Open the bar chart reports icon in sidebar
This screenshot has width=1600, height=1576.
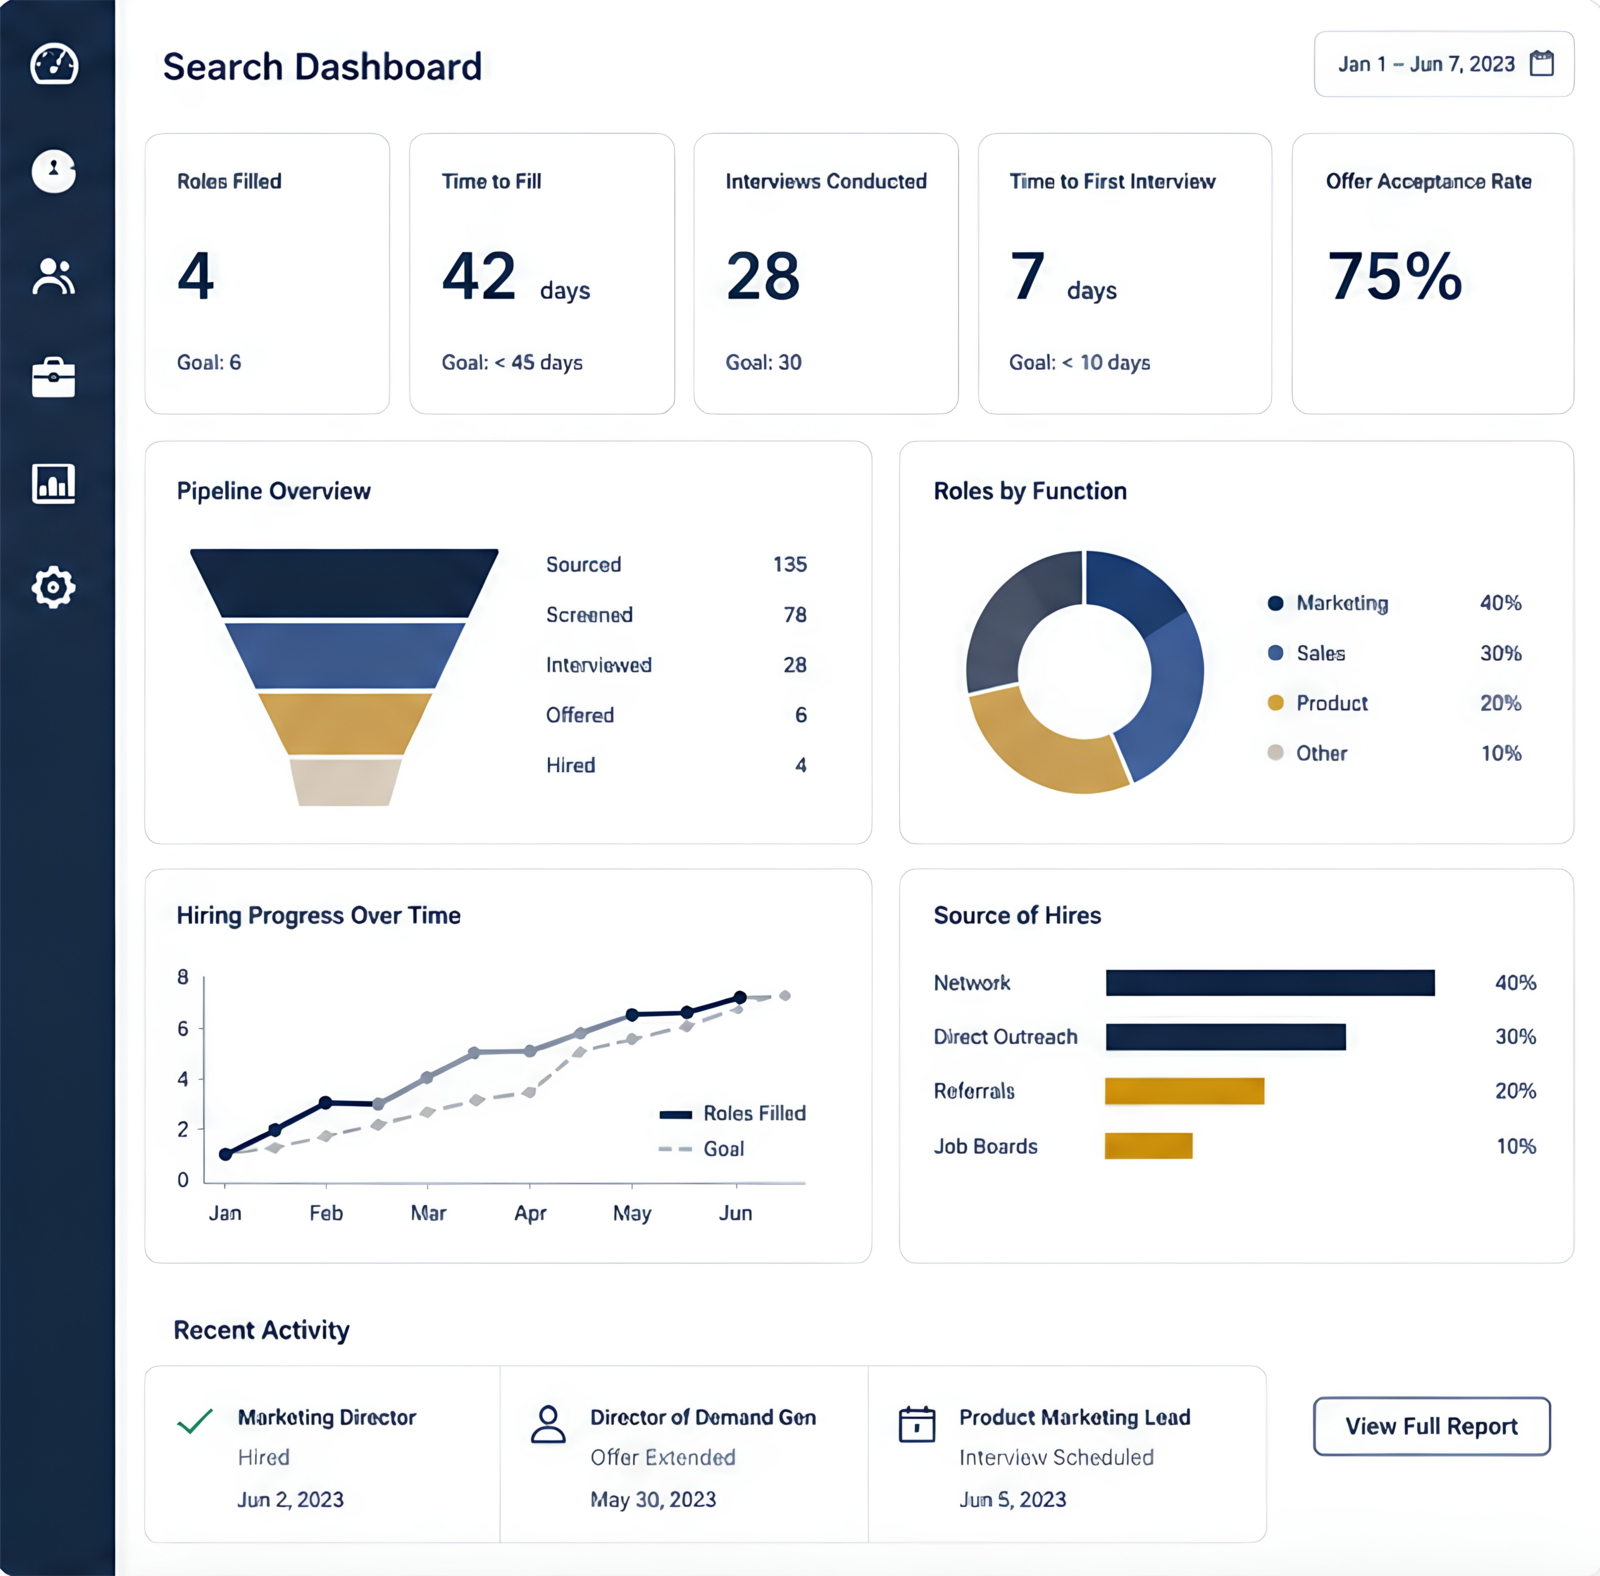tap(54, 483)
